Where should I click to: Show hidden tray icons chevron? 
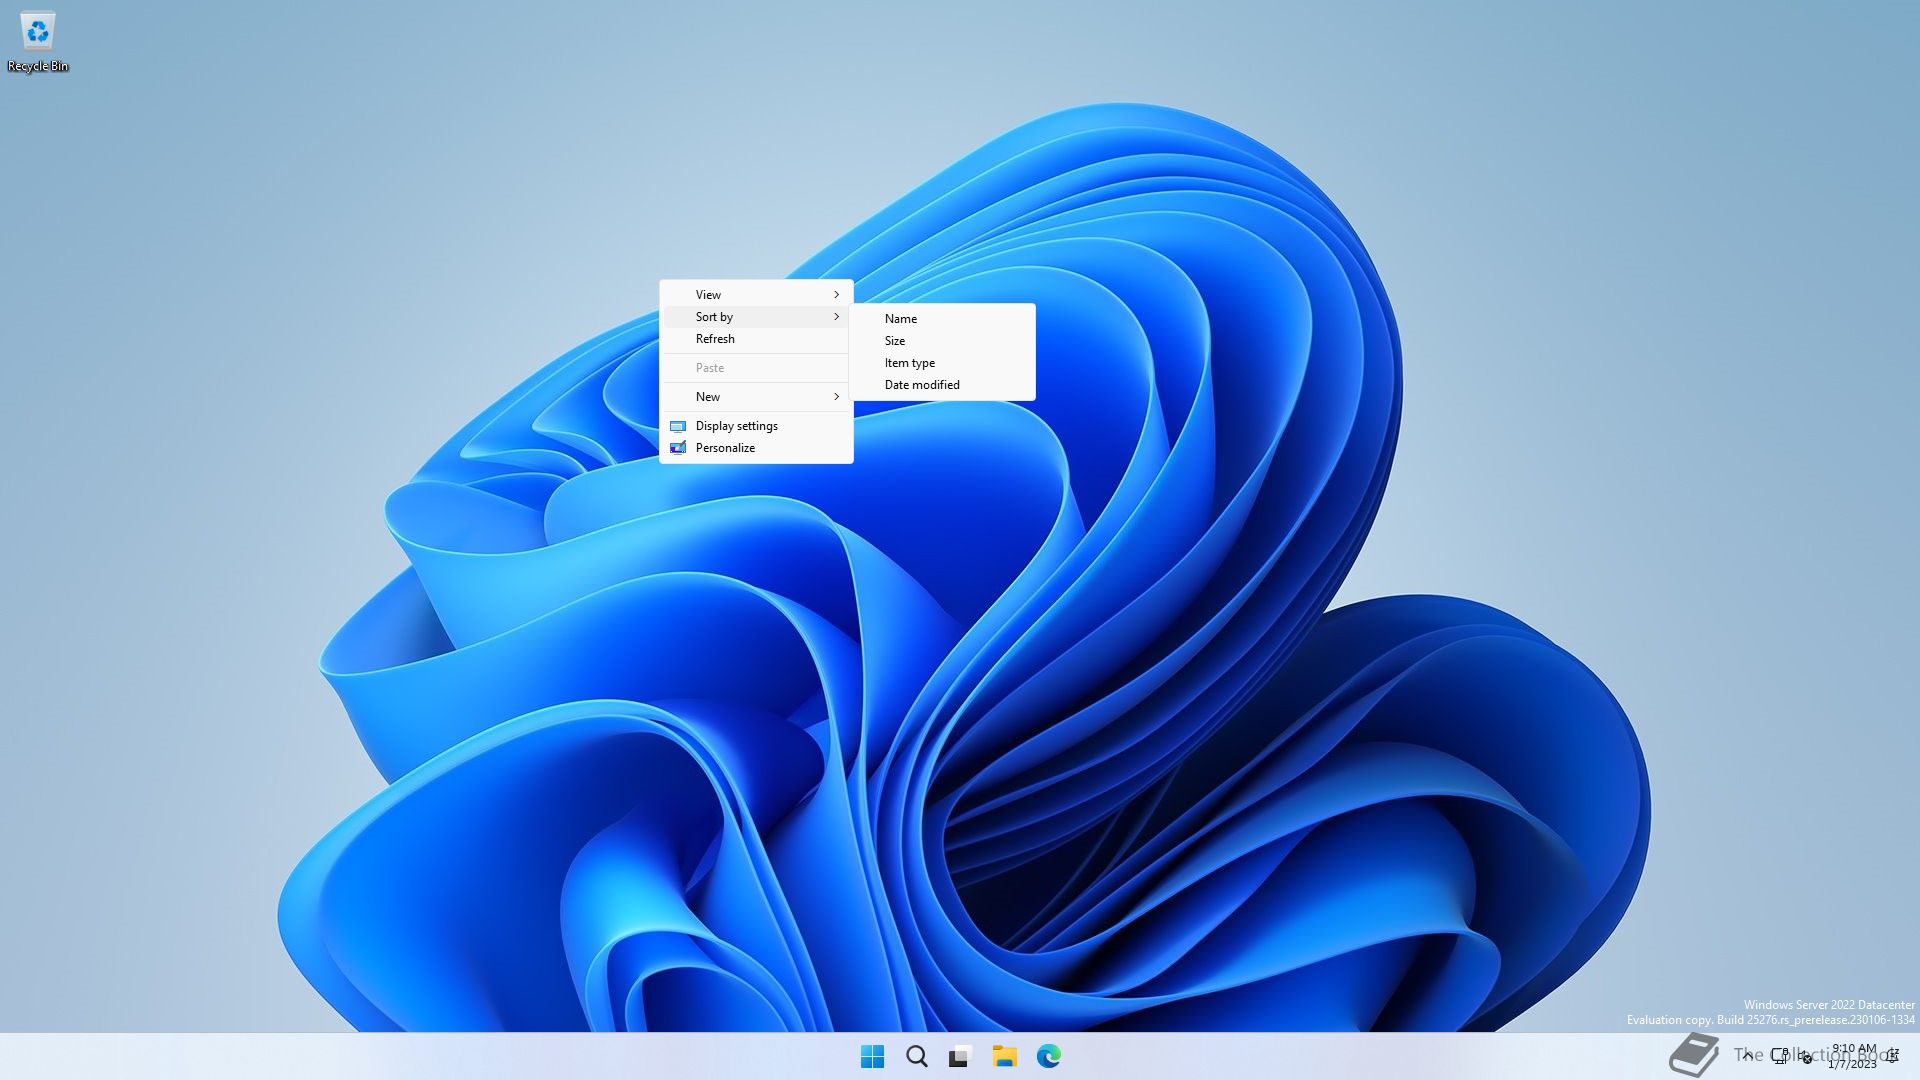tap(1747, 1056)
